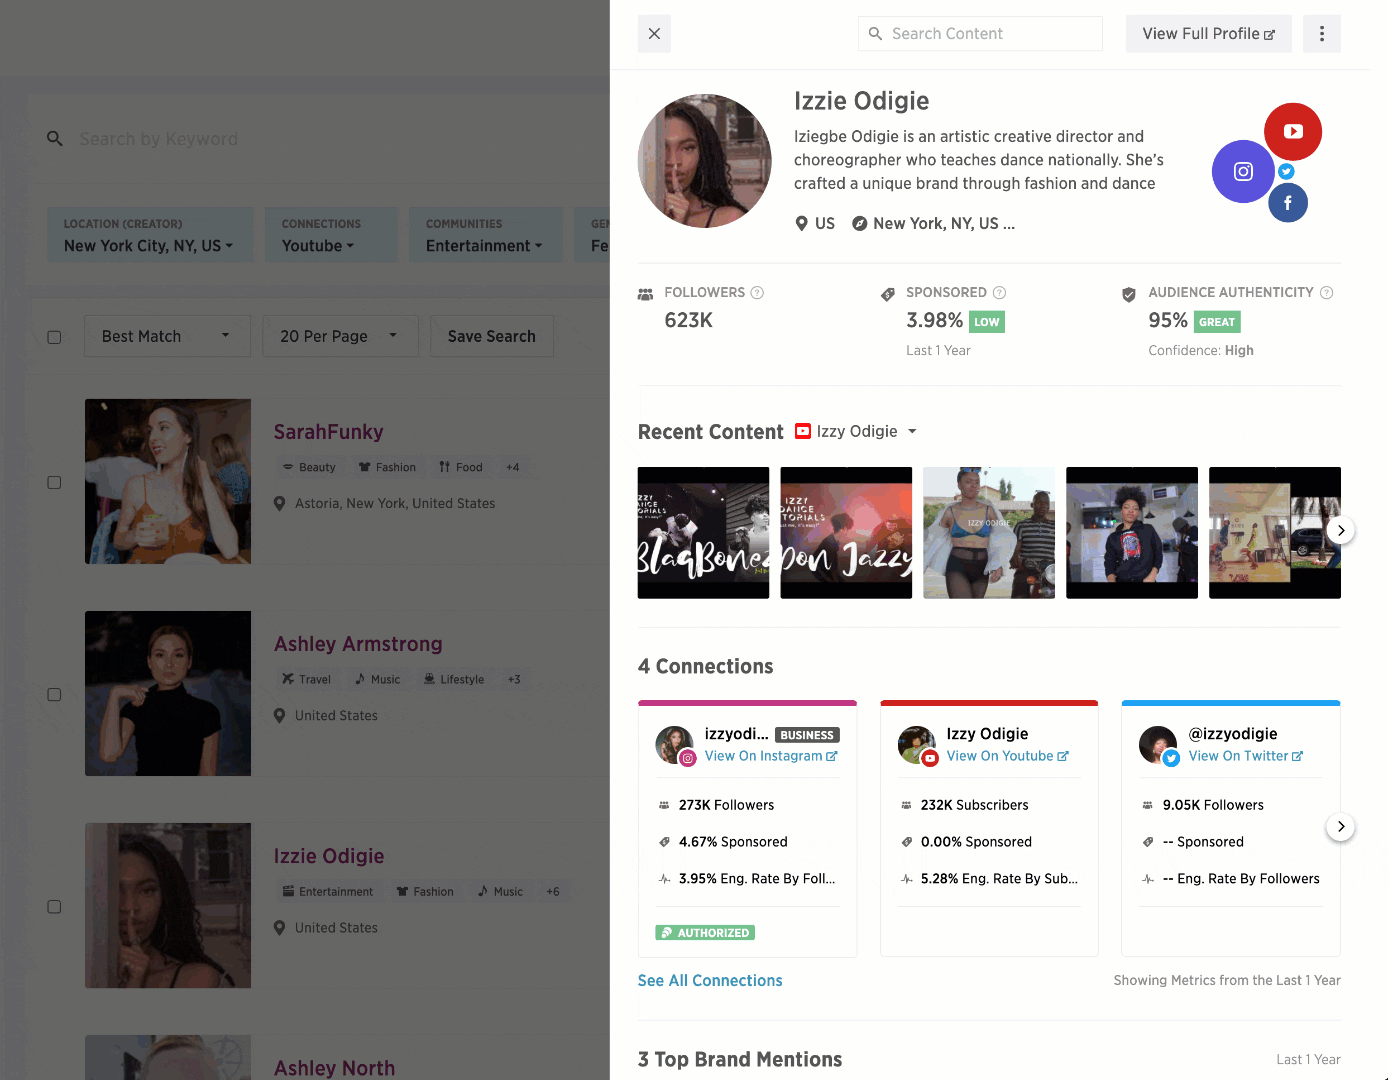Click the green GREAT authenticity badge
Viewport: 1388px width, 1080px height.
click(1217, 322)
